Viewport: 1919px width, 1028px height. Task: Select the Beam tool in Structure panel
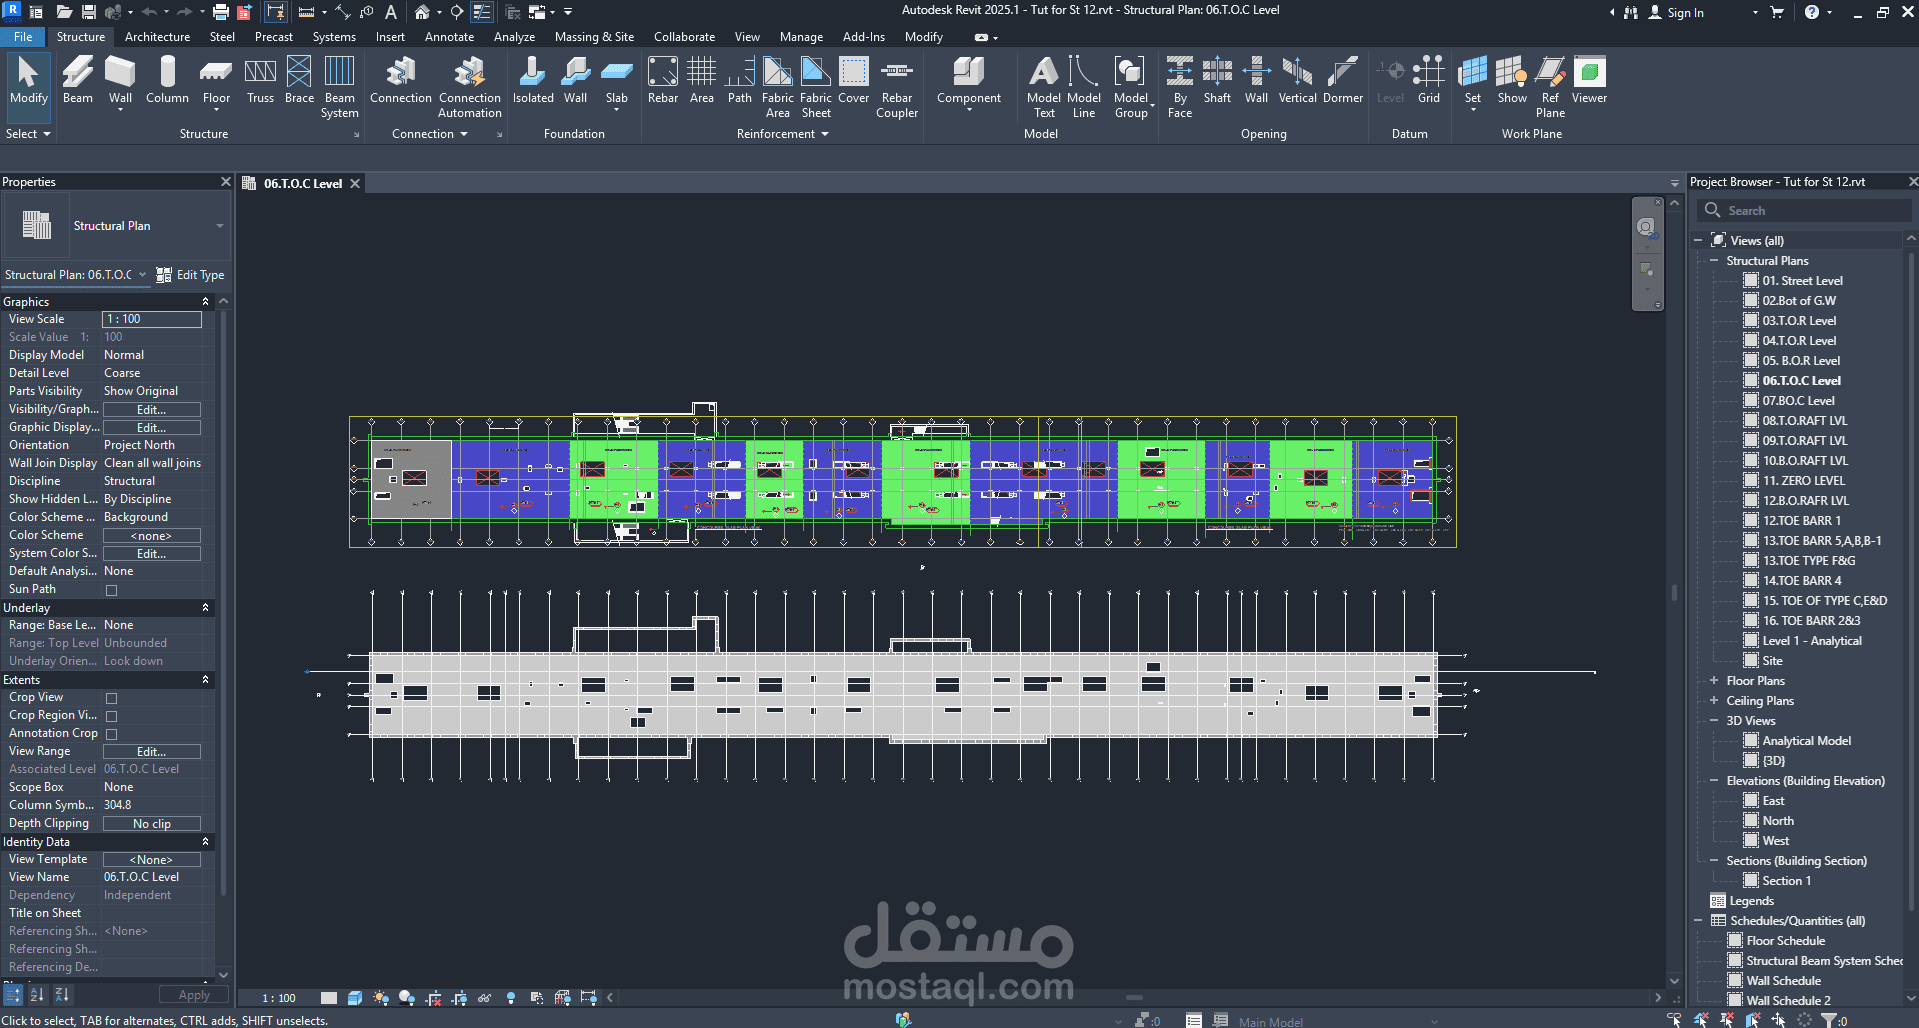[77, 80]
